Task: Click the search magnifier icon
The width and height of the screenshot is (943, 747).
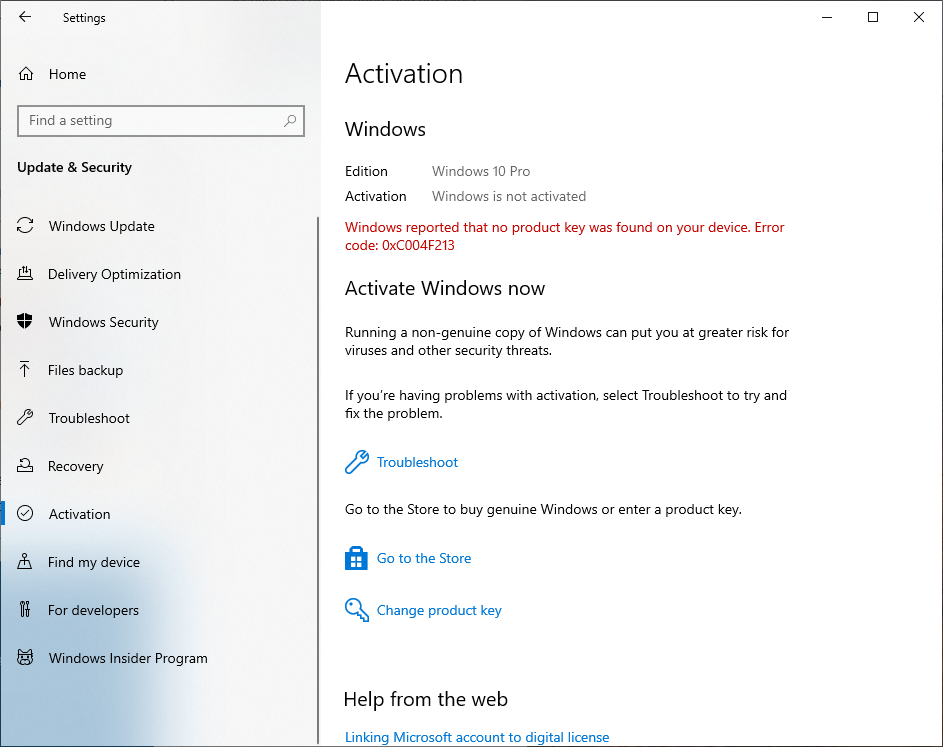Action: coord(290,120)
